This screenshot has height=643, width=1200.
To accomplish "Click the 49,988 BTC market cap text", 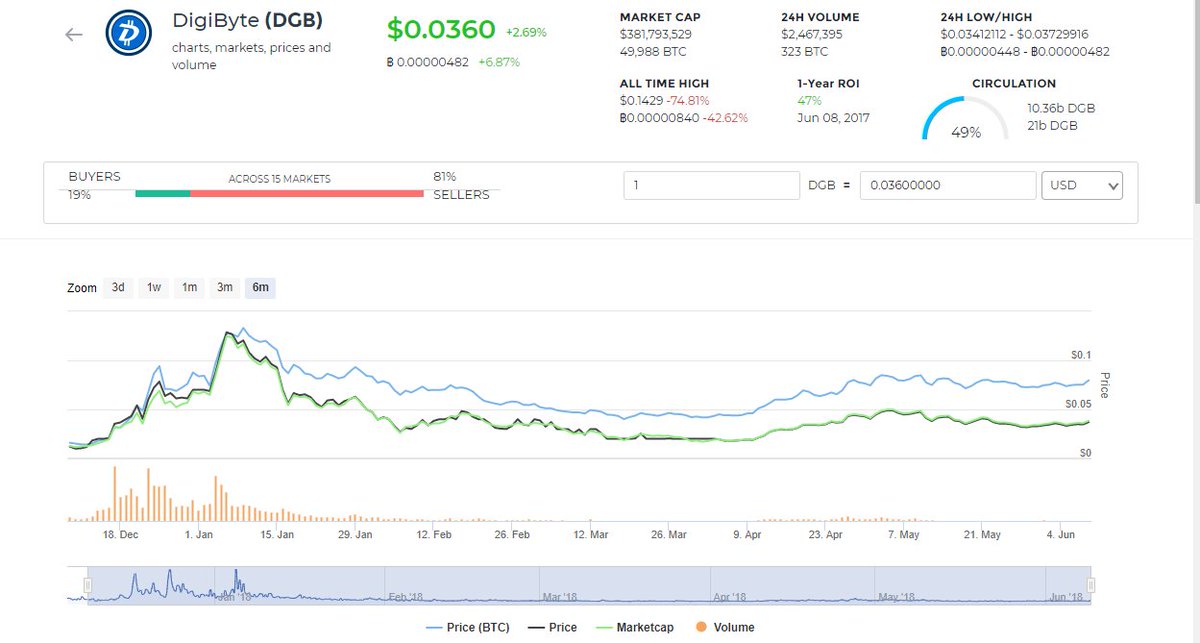I will coord(655,51).
